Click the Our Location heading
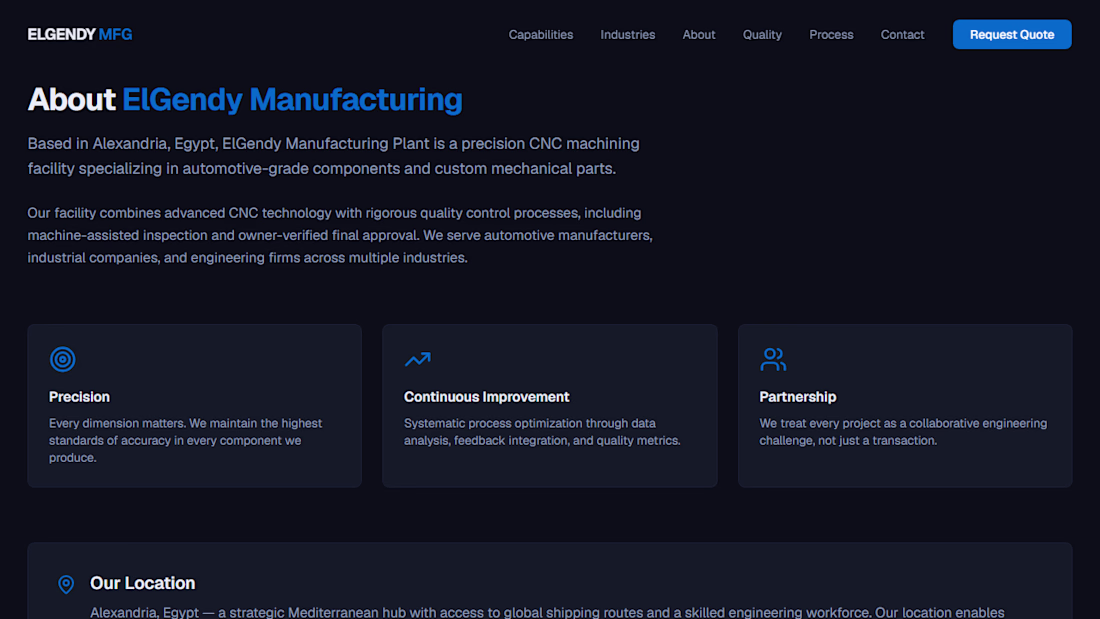 pos(142,583)
